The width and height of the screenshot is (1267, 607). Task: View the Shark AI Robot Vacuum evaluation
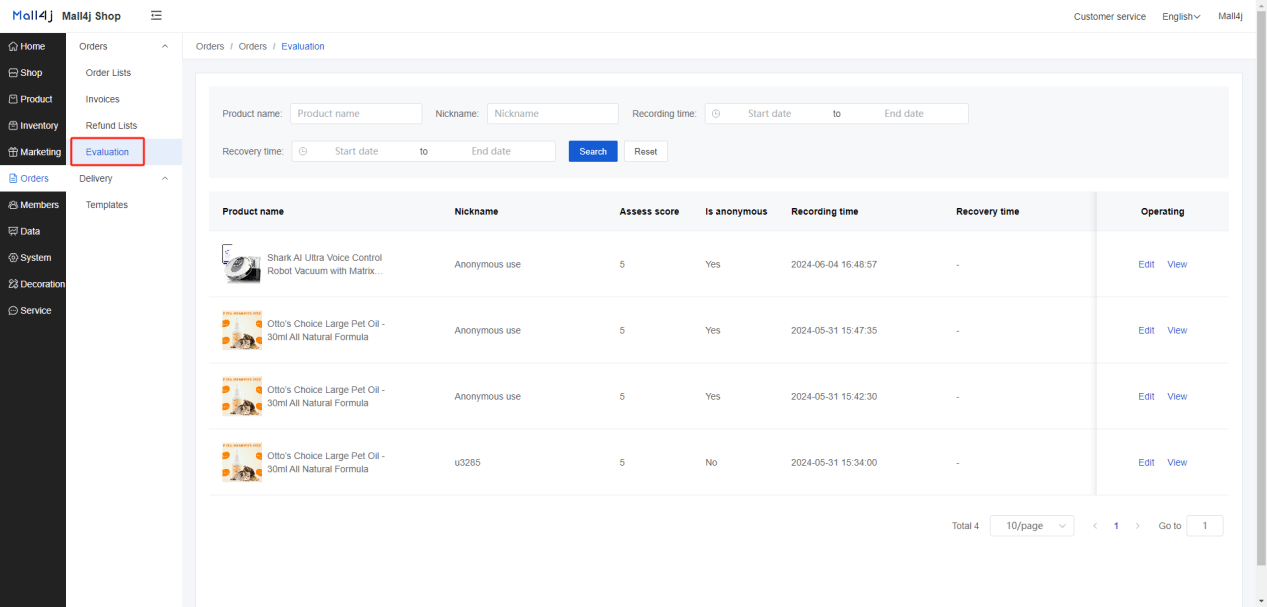pos(1177,265)
